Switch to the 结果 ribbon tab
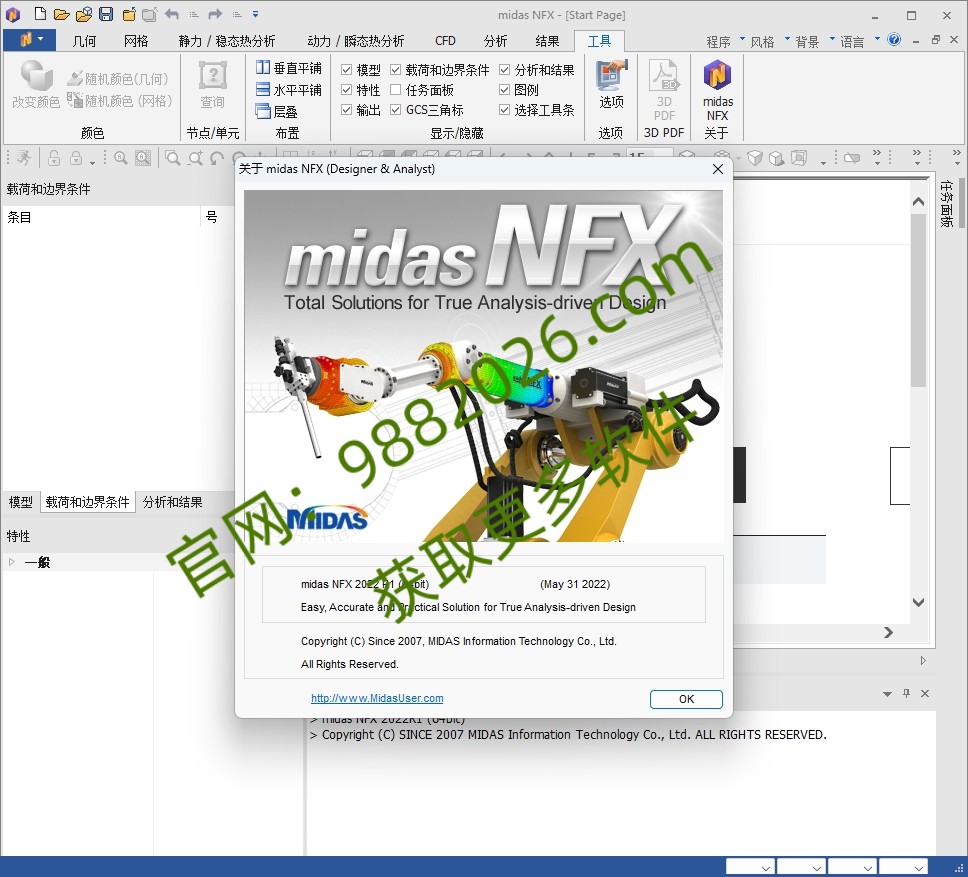The image size is (968, 877). click(x=547, y=41)
